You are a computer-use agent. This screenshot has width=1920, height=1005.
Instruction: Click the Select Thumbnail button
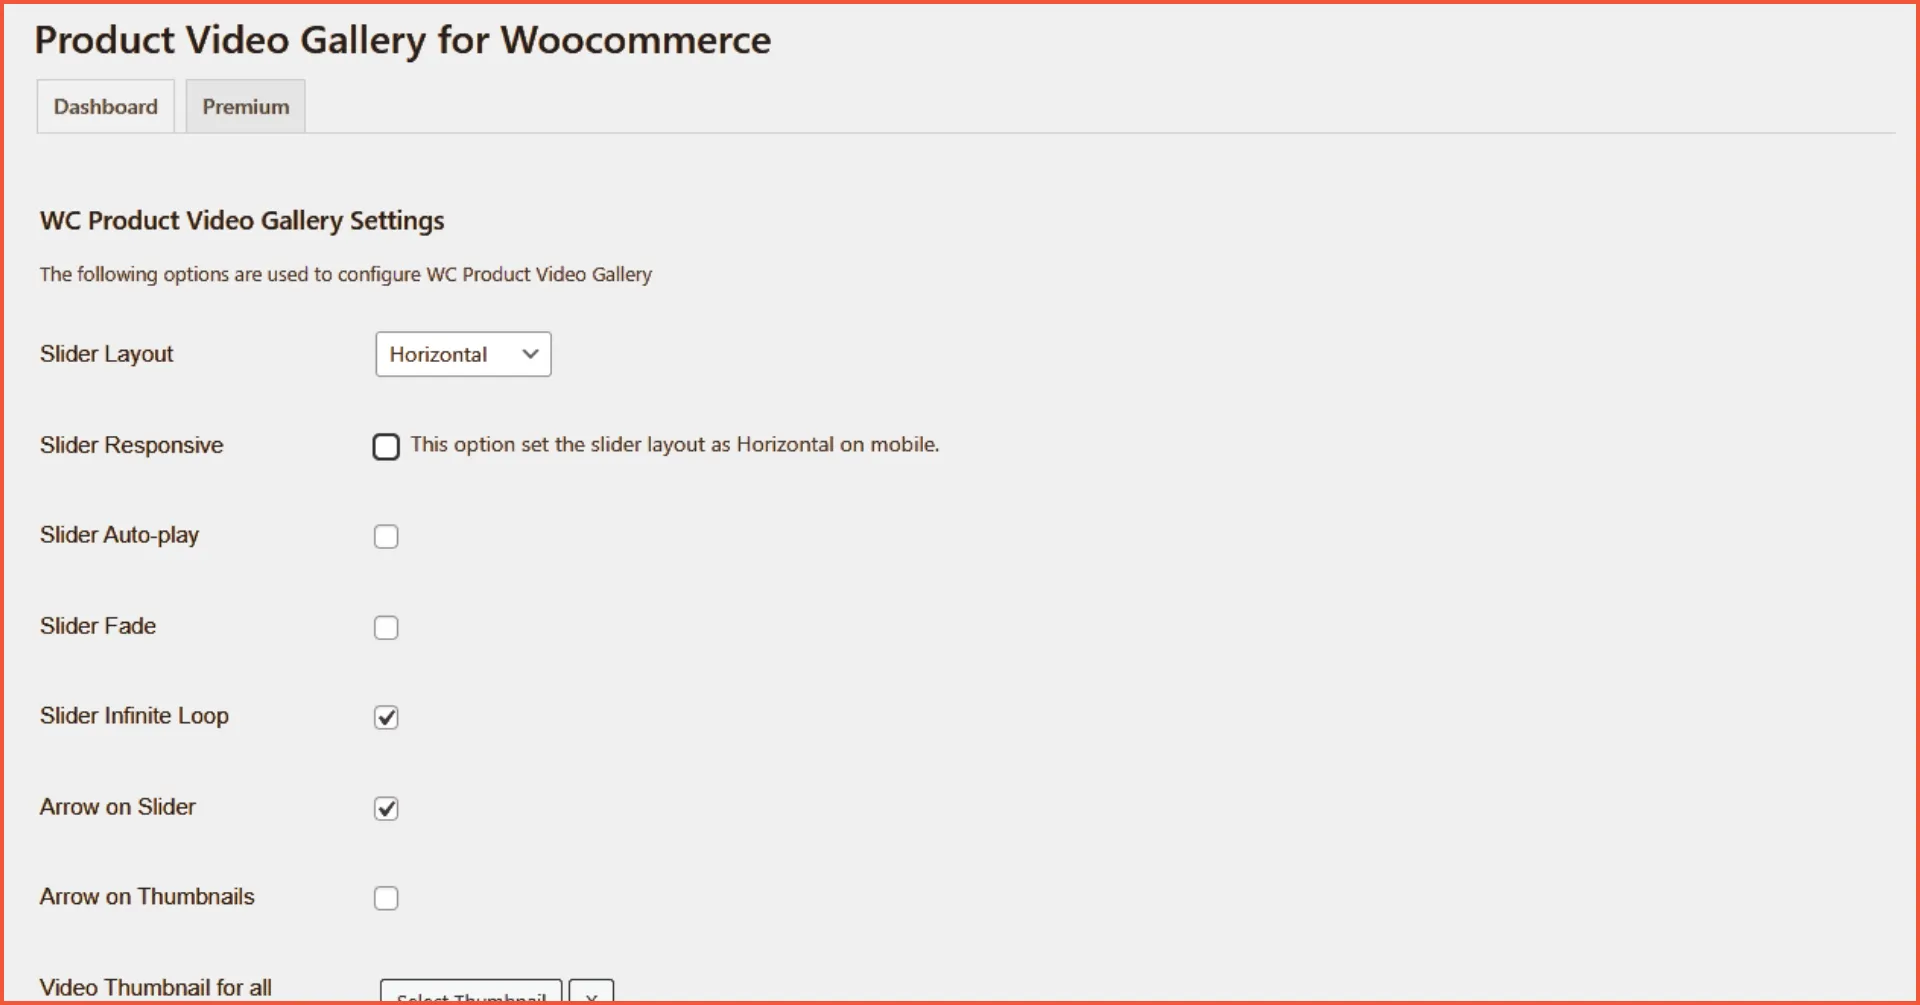tap(470, 994)
